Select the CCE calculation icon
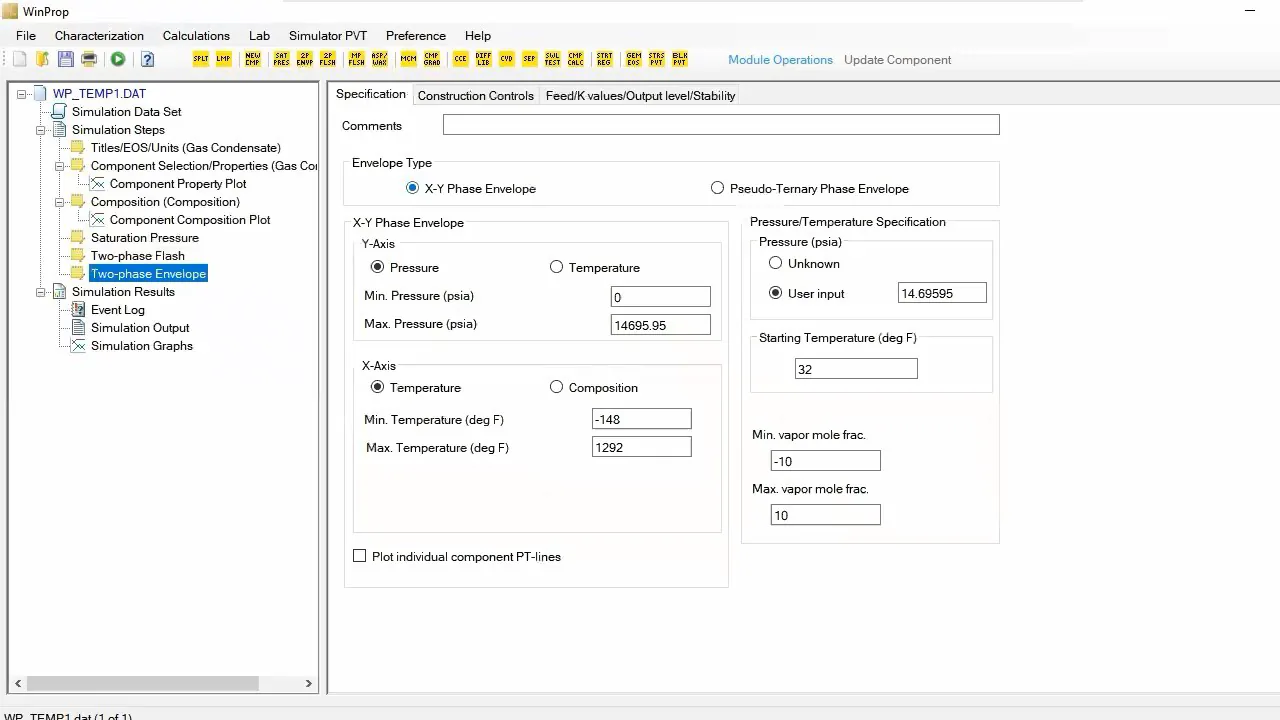 [x=461, y=60]
